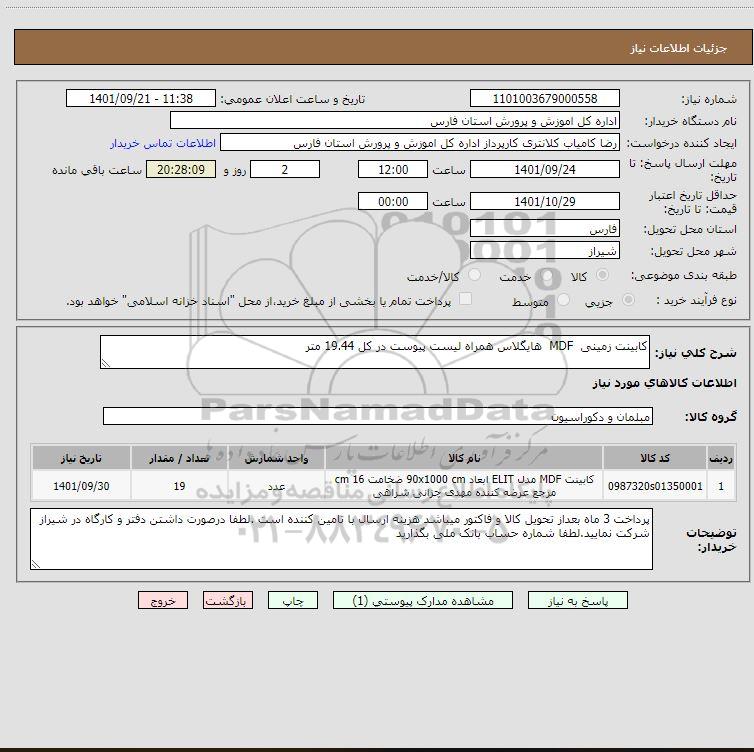This screenshot has width=754, height=752.
Task: Click the remaining days field showing 2
Action: pos(285,169)
